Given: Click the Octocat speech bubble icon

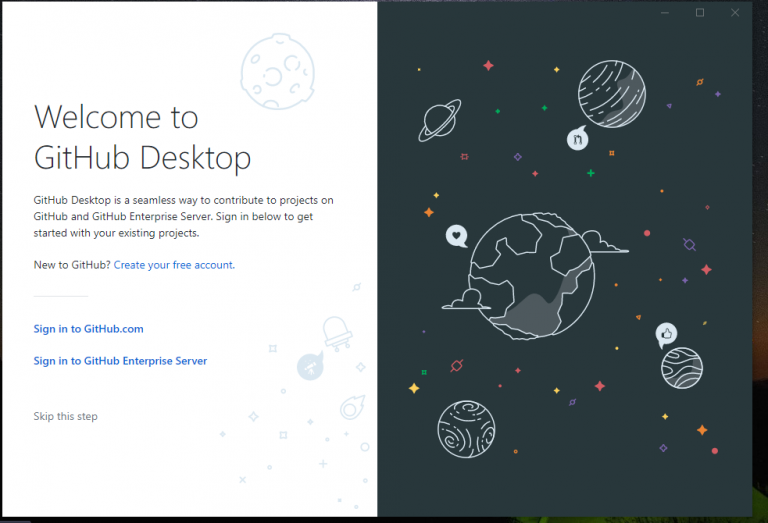Looking at the screenshot, I should [577, 139].
